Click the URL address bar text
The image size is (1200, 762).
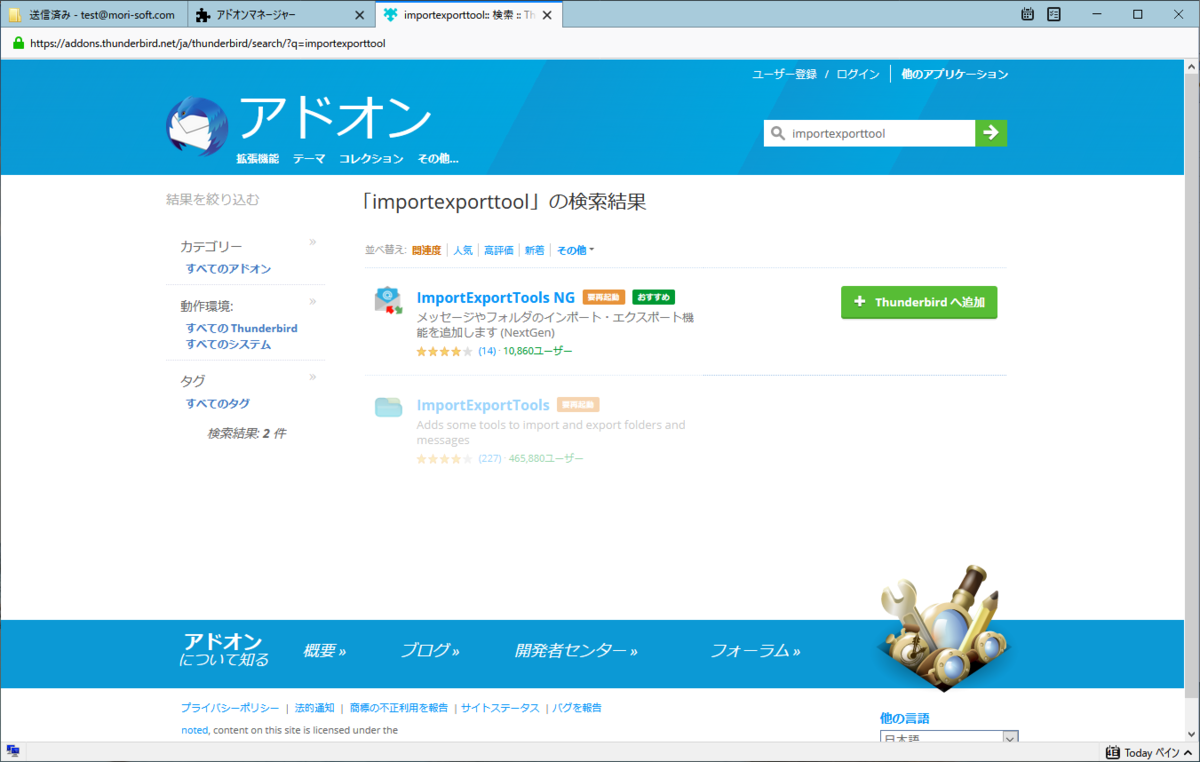(208, 43)
